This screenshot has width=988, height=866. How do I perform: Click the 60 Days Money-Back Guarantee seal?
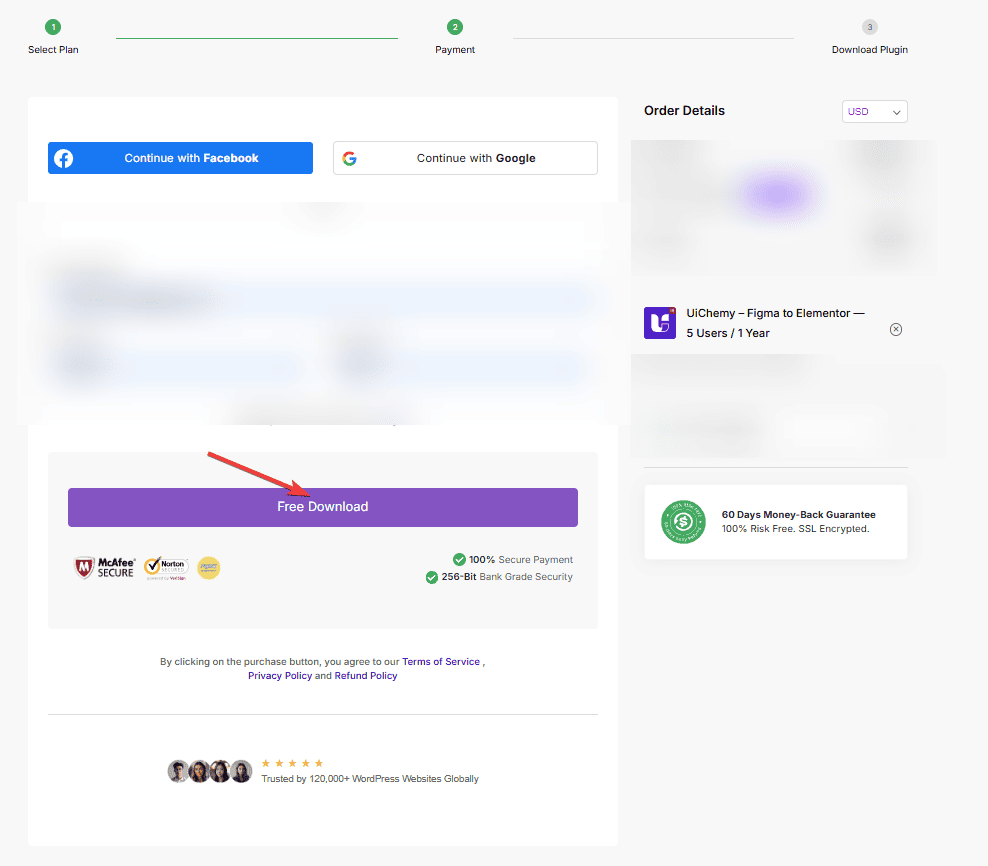coord(683,521)
